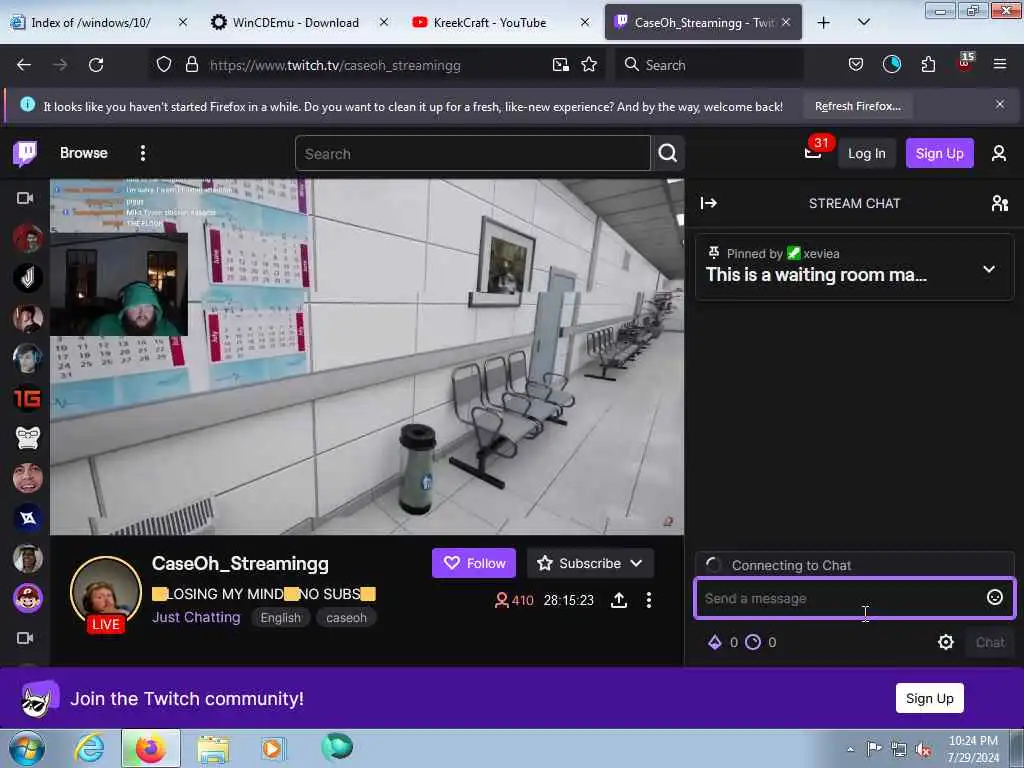
Task: Click the Twitch search input
Action: (x=473, y=153)
